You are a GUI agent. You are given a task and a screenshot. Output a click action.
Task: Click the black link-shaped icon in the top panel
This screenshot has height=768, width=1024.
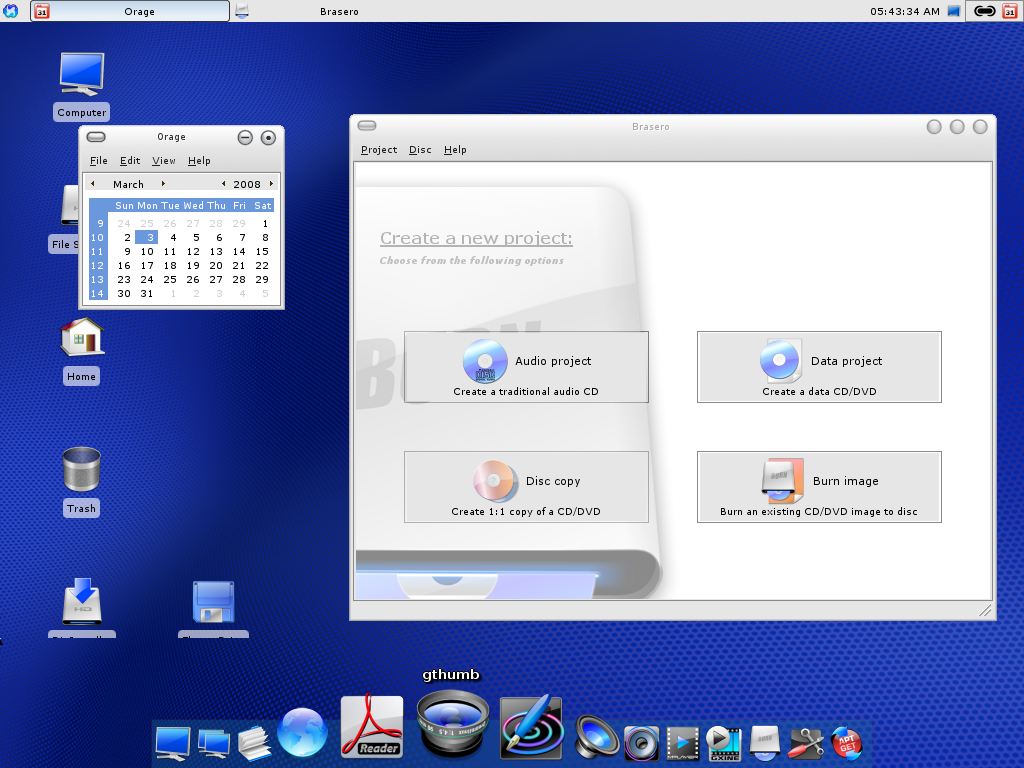coord(984,11)
